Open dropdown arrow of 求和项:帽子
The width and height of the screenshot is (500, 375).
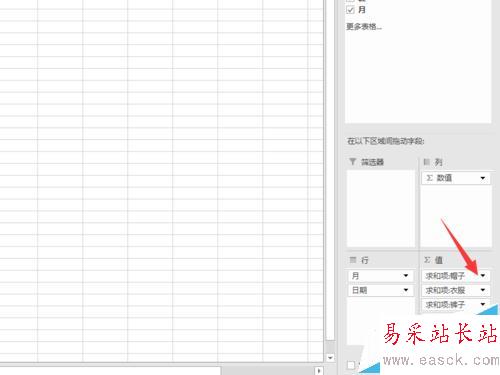coord(483,276)
